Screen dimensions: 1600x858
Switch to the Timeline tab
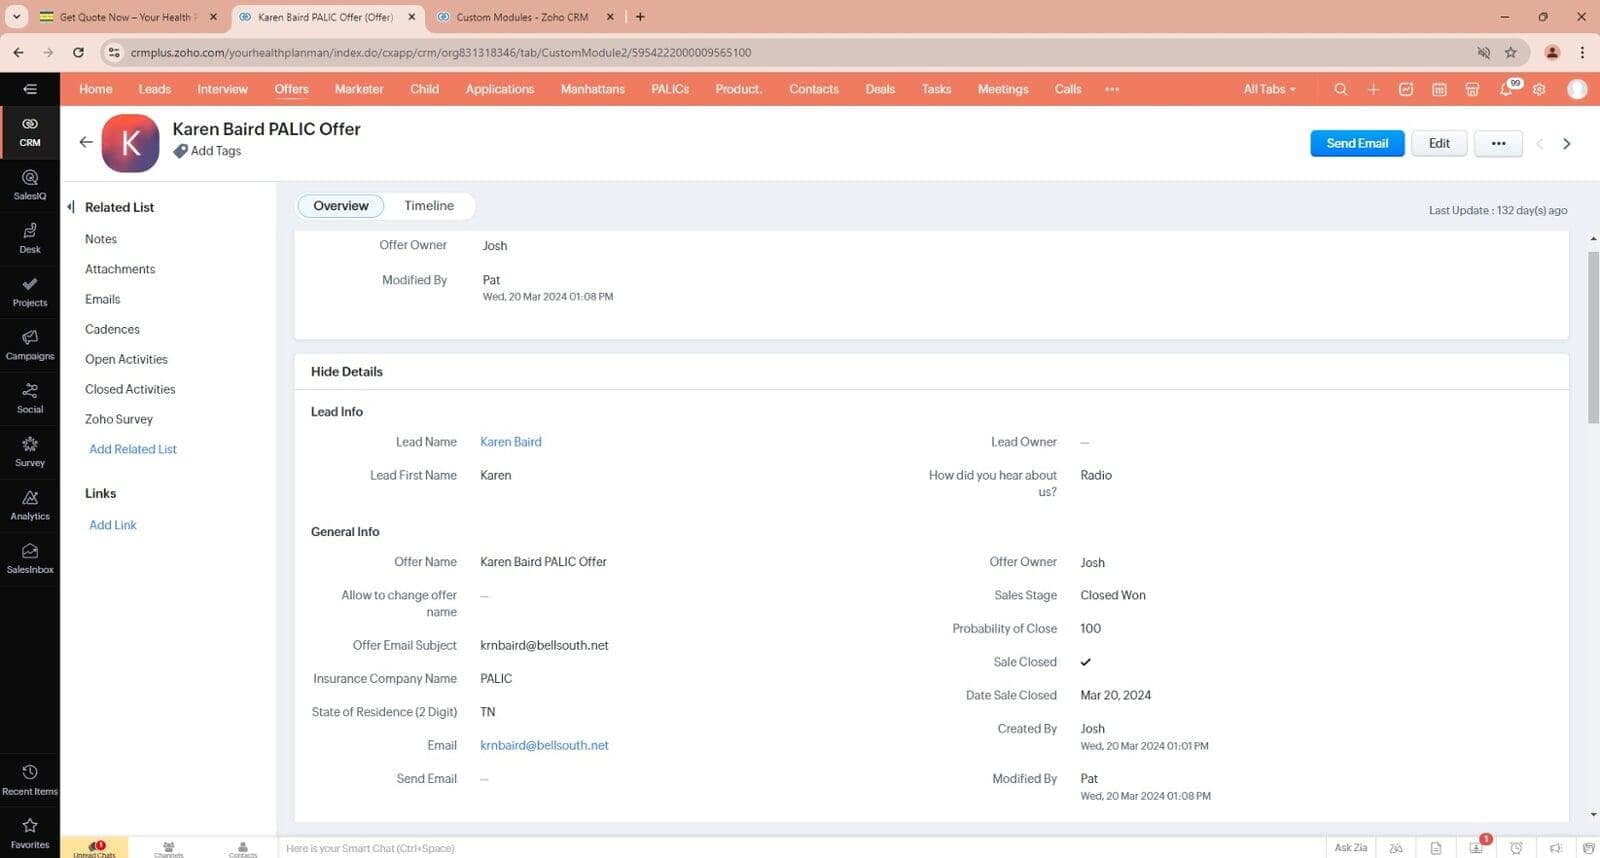(x=429, y=206)
